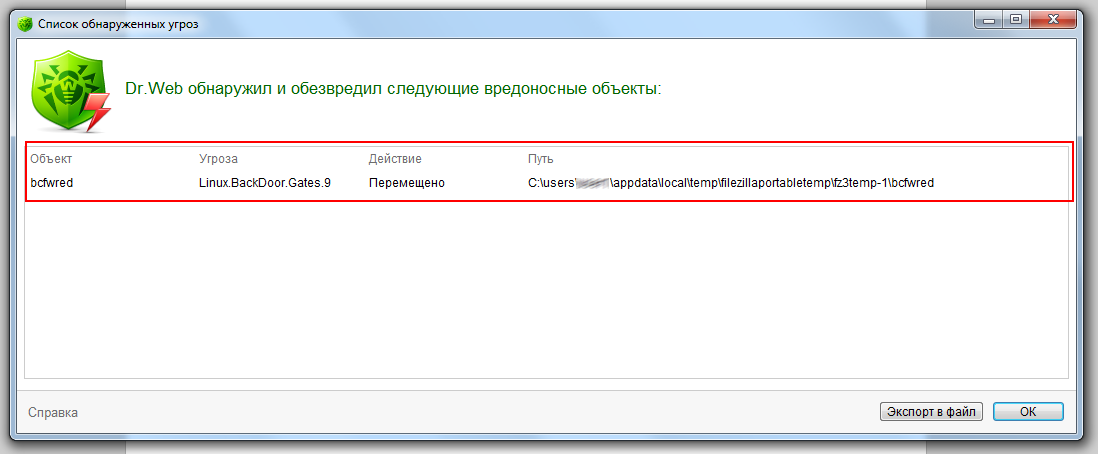Click the filezillaportabletemp file path

coord(731,184)
